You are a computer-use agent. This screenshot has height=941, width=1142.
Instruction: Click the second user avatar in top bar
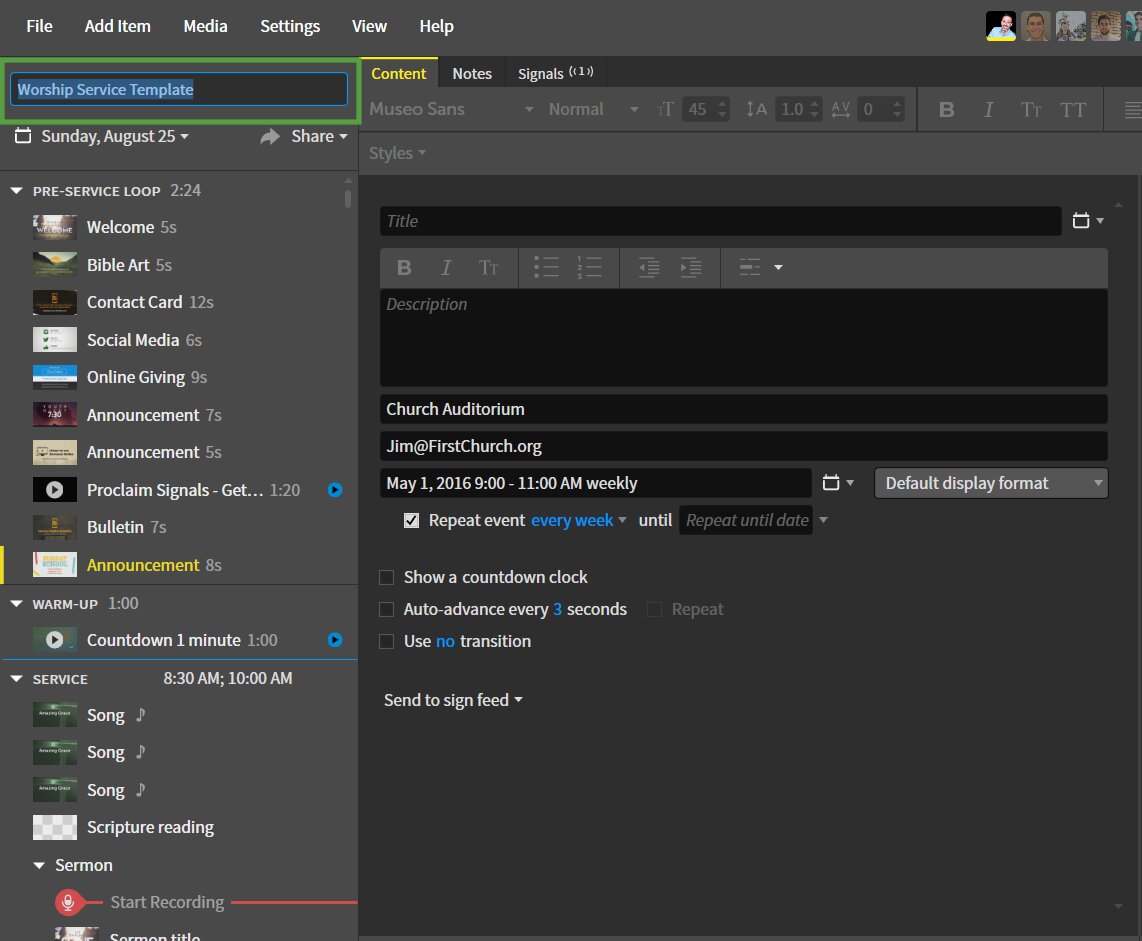(x=1036, y=26)
